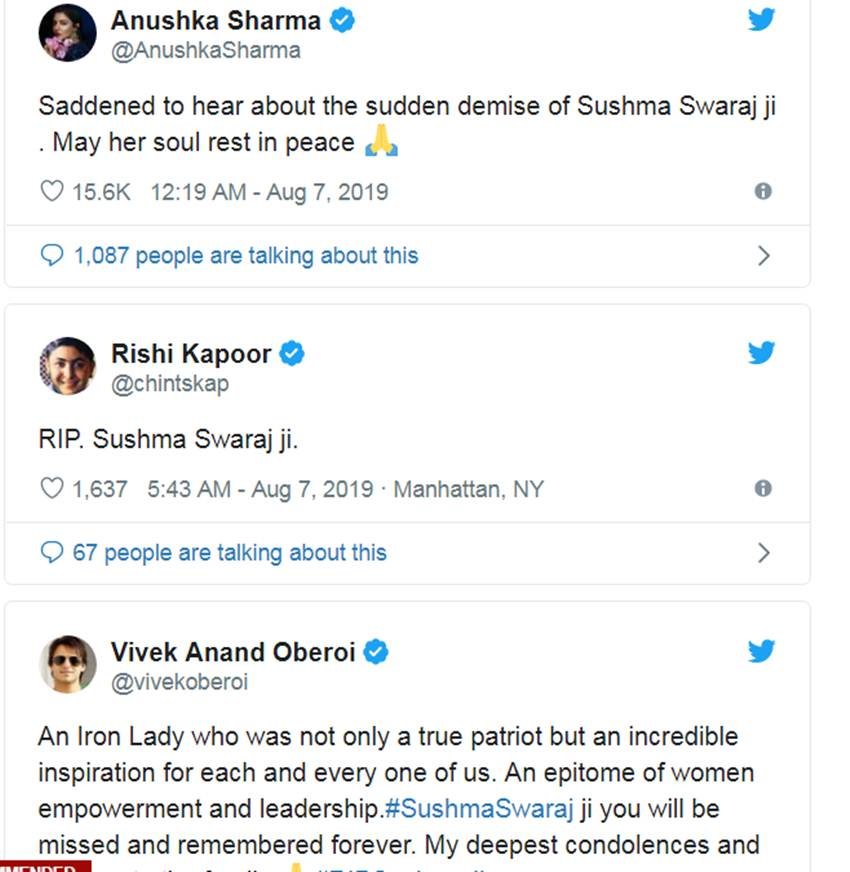Expand conversation arrow on Anushka Sharma tweet
This screenshot has width=850, height=872.
(764, 256)
